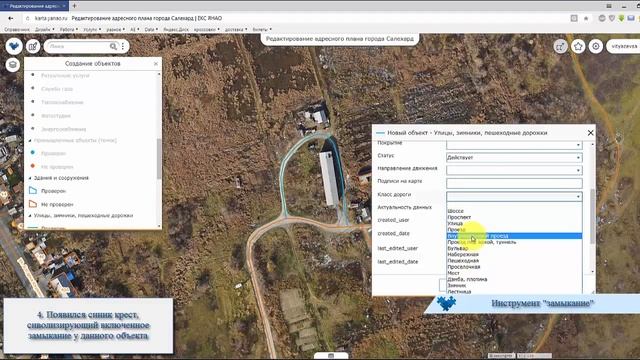Choose 'Улица' from the road class list

(x=455, y=223)
